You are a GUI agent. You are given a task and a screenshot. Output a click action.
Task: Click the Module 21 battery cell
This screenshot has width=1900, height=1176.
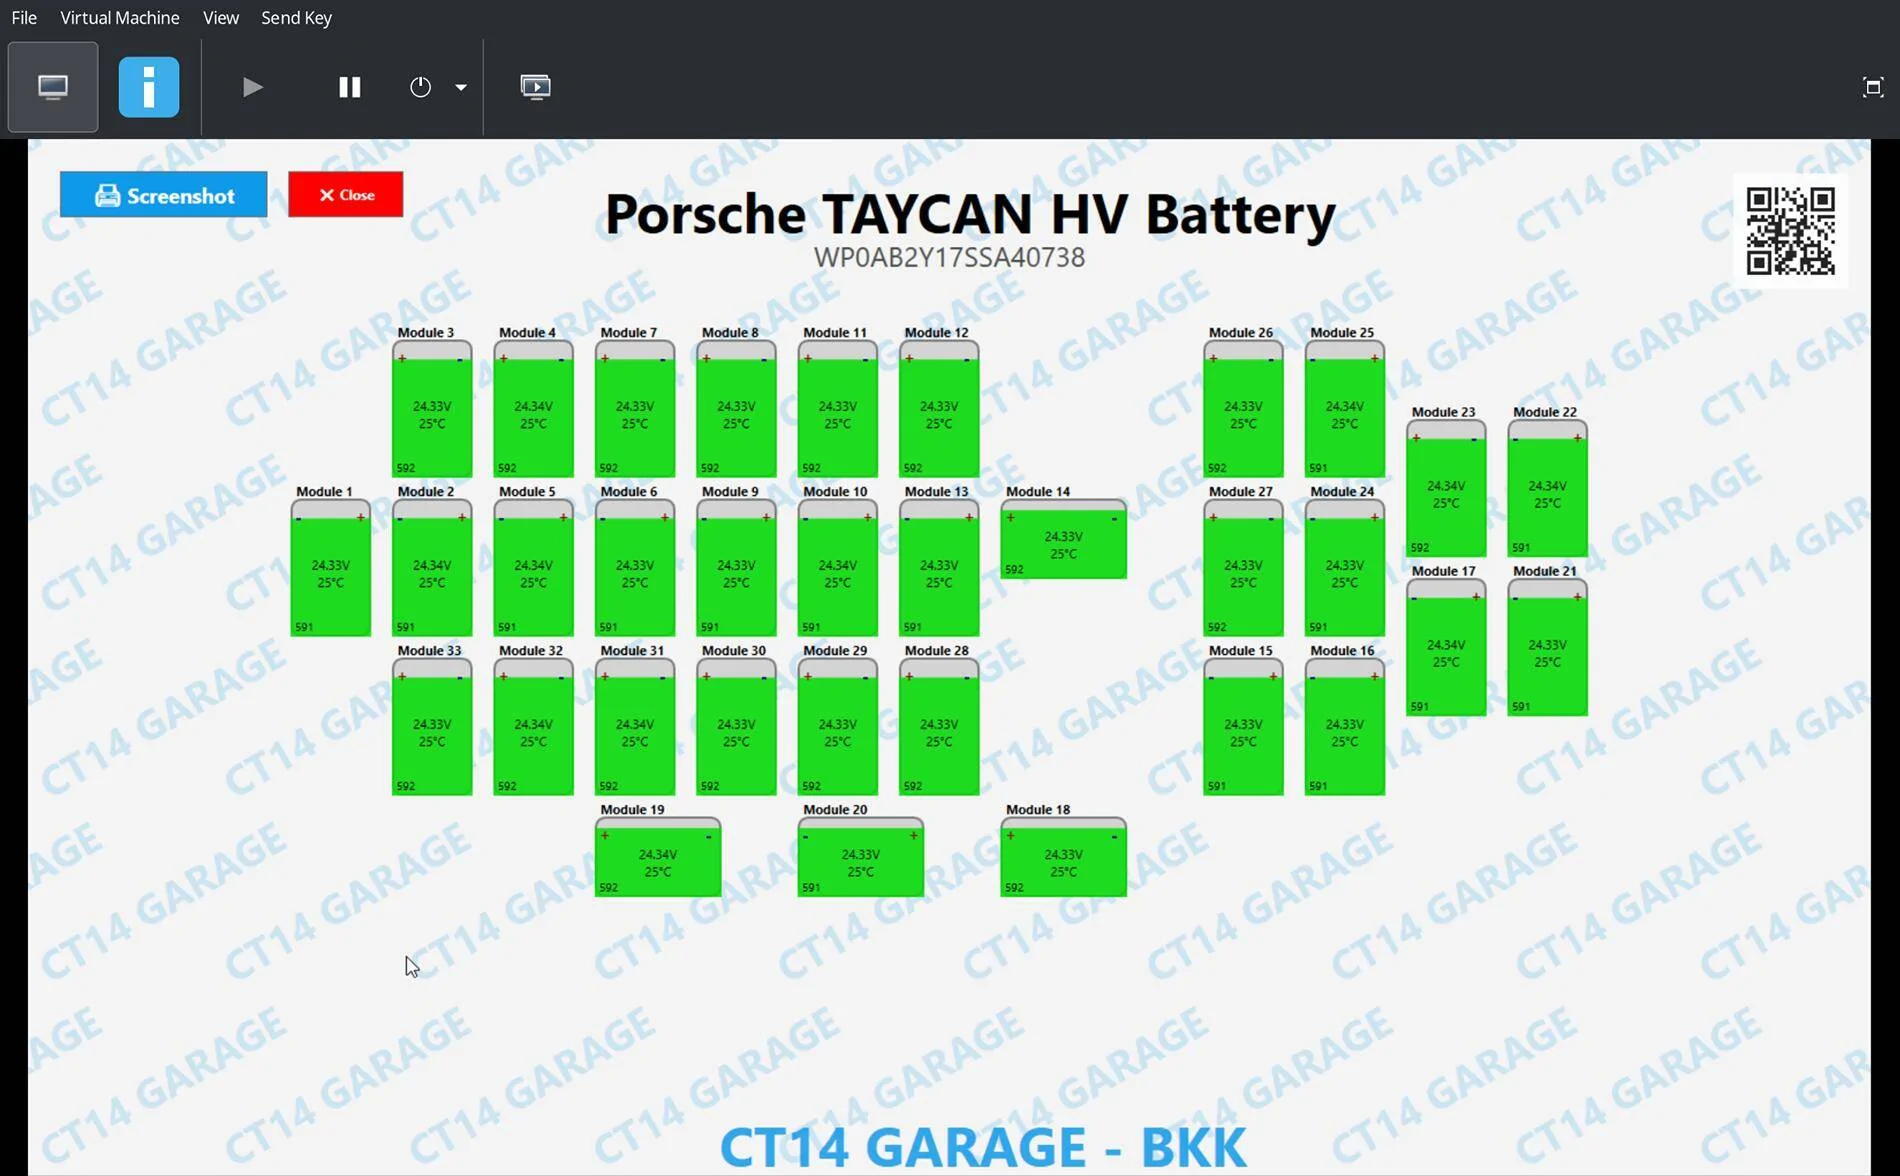coord(1548,648)
